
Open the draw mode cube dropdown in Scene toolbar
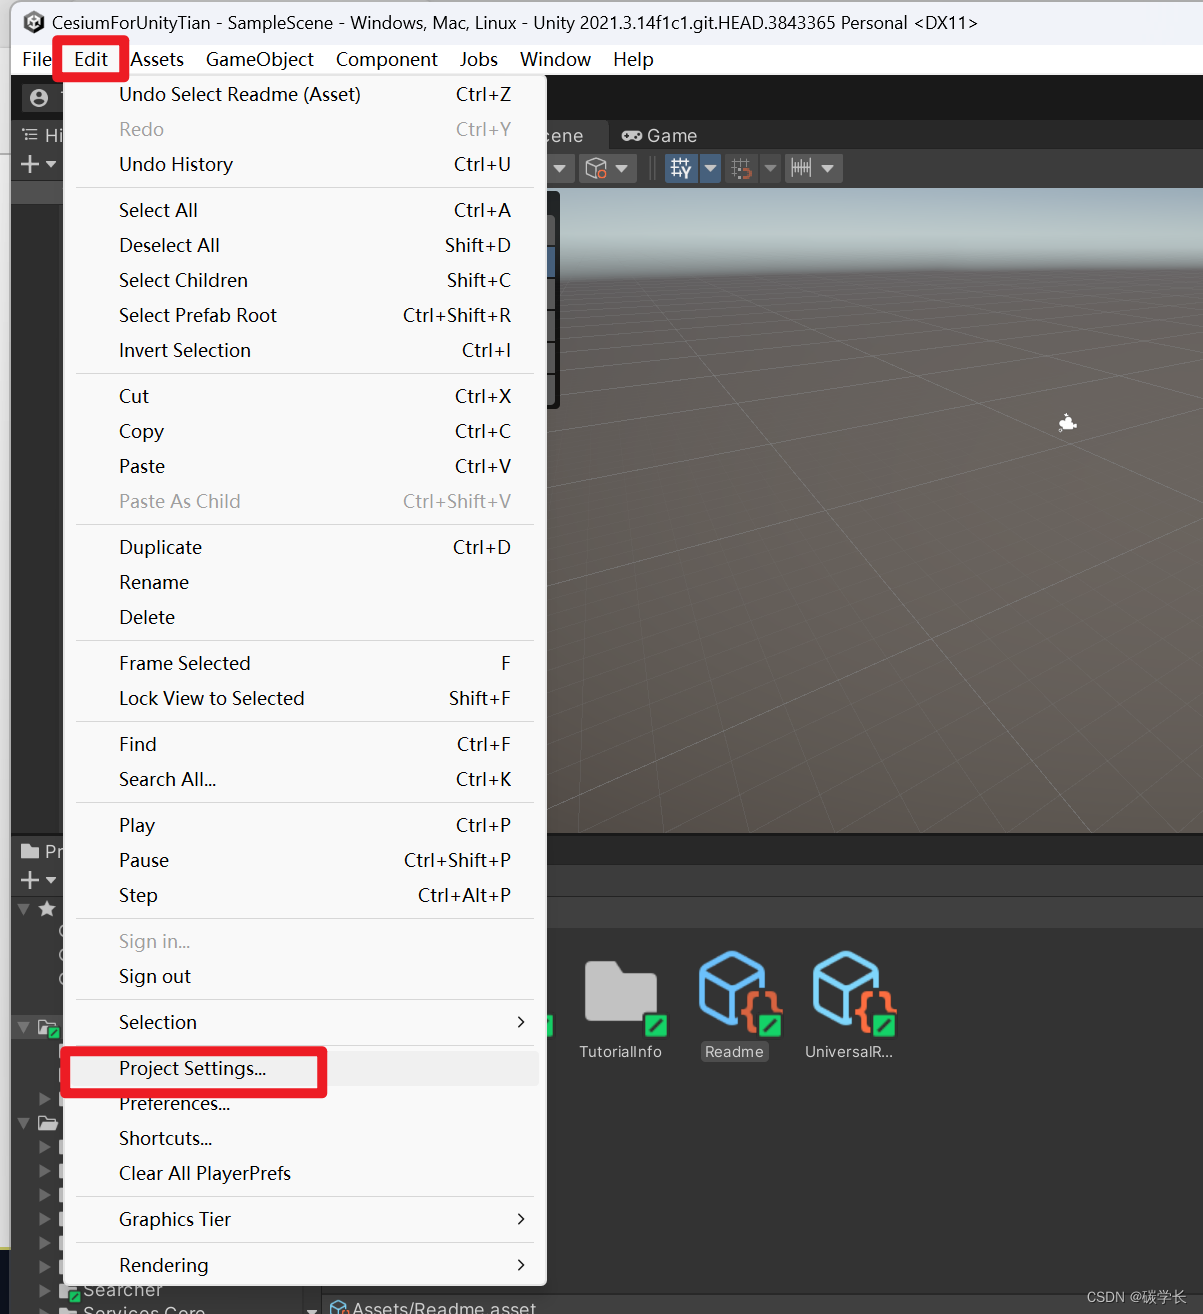tap(607, 168)
